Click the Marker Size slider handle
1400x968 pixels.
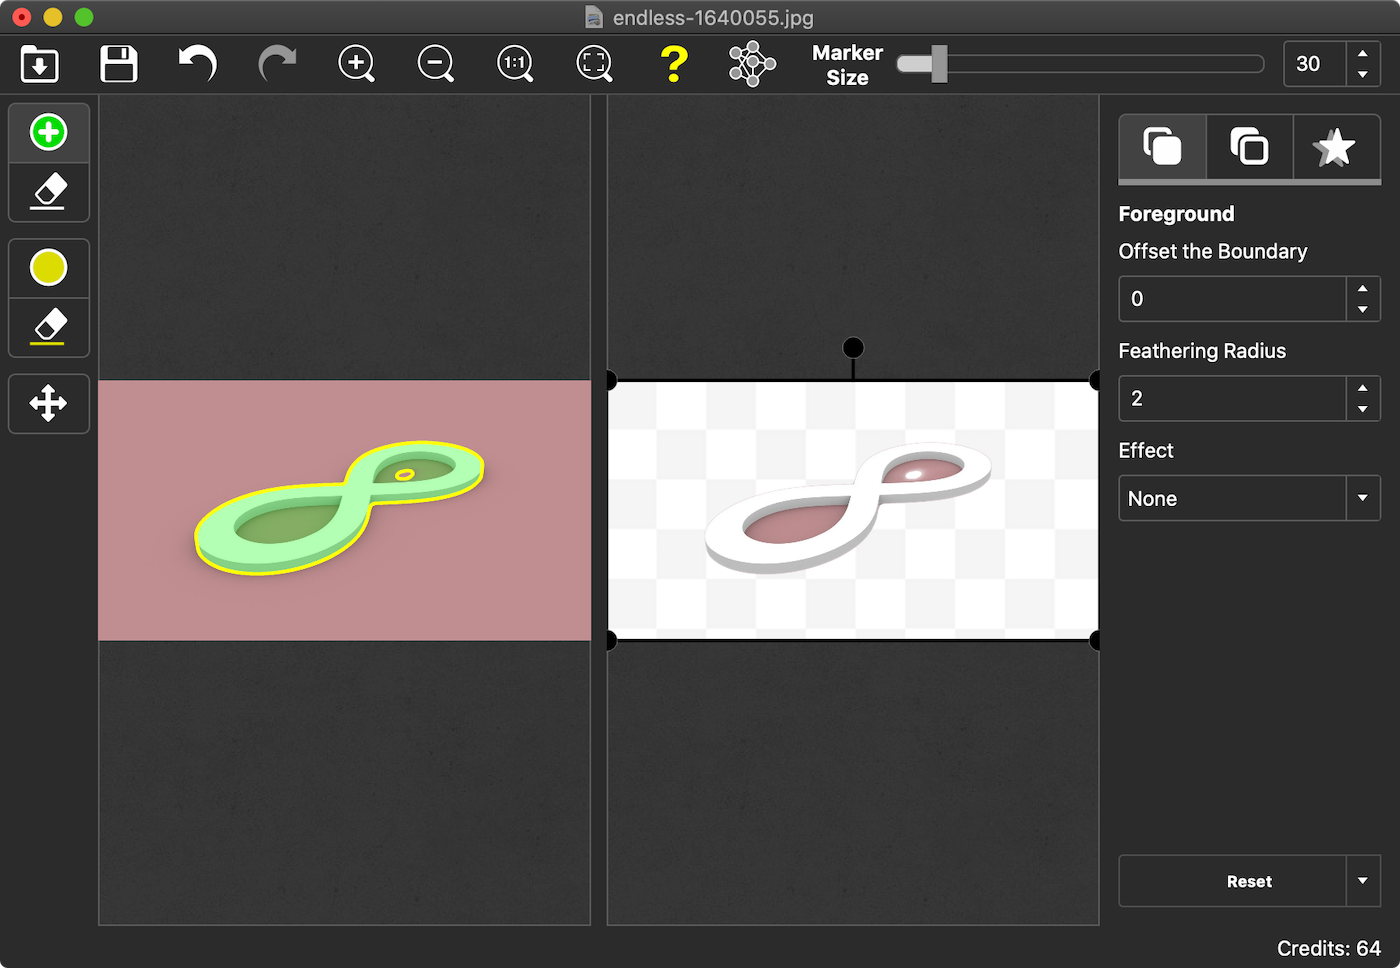click(x=938, y=64)
